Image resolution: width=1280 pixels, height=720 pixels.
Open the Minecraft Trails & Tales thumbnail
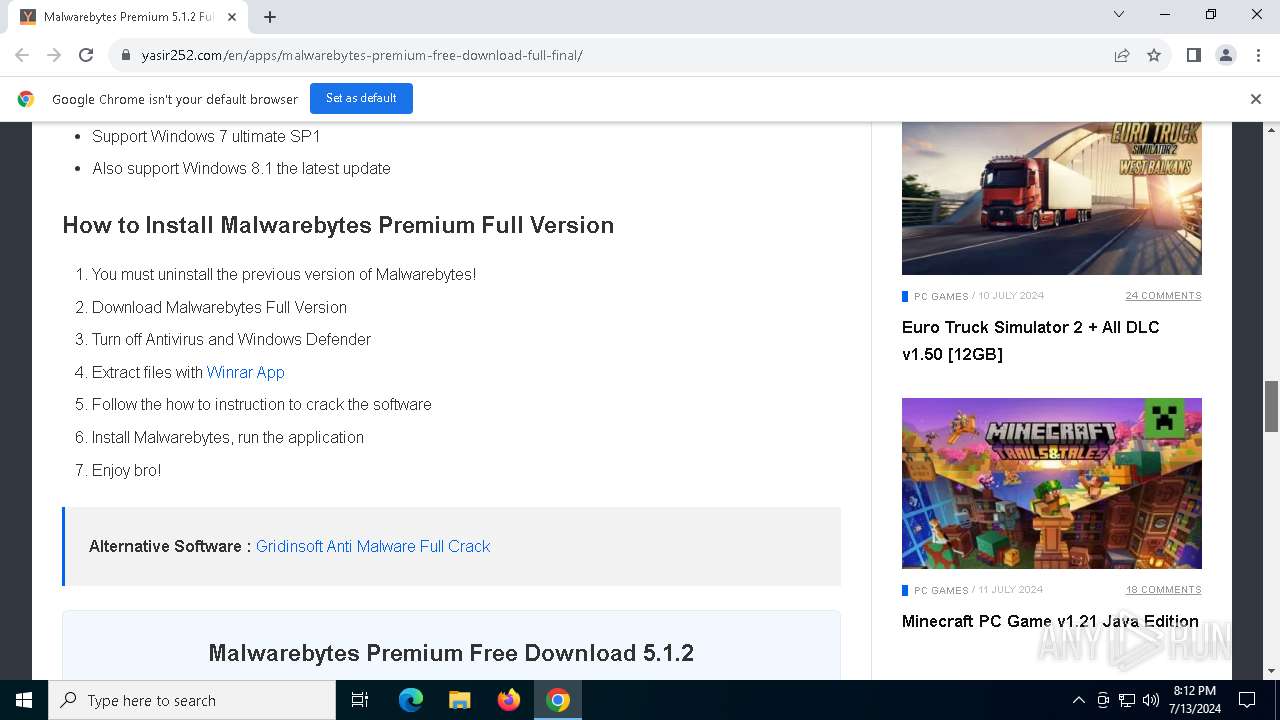1052,483
